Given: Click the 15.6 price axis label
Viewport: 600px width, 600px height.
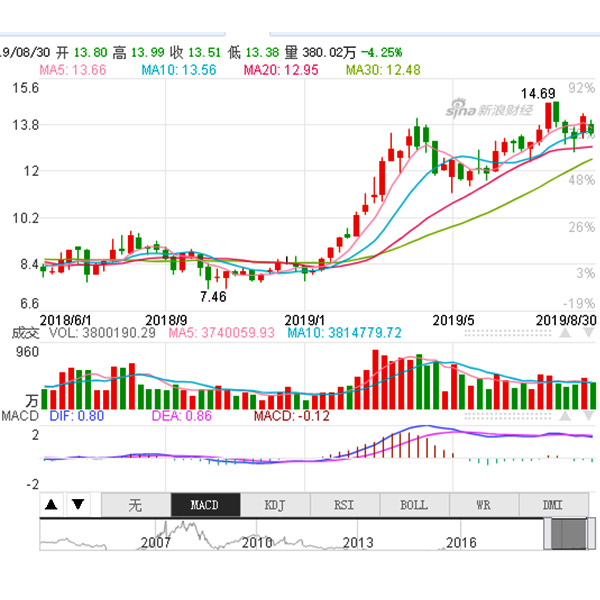Looking at the screenshot, I should tap(26, 88).
